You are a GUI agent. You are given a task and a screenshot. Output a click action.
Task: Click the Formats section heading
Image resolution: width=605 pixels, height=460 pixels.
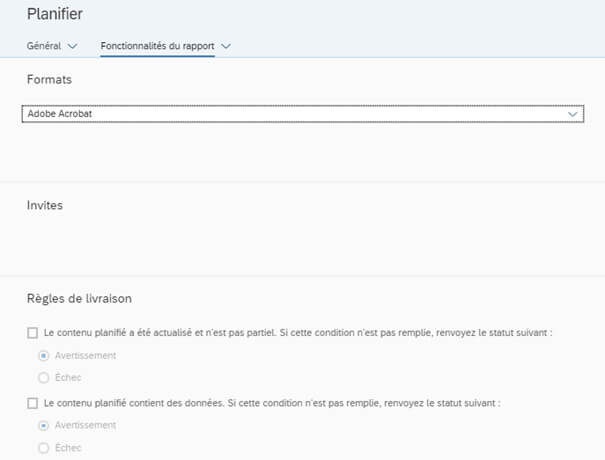[49, 79]
